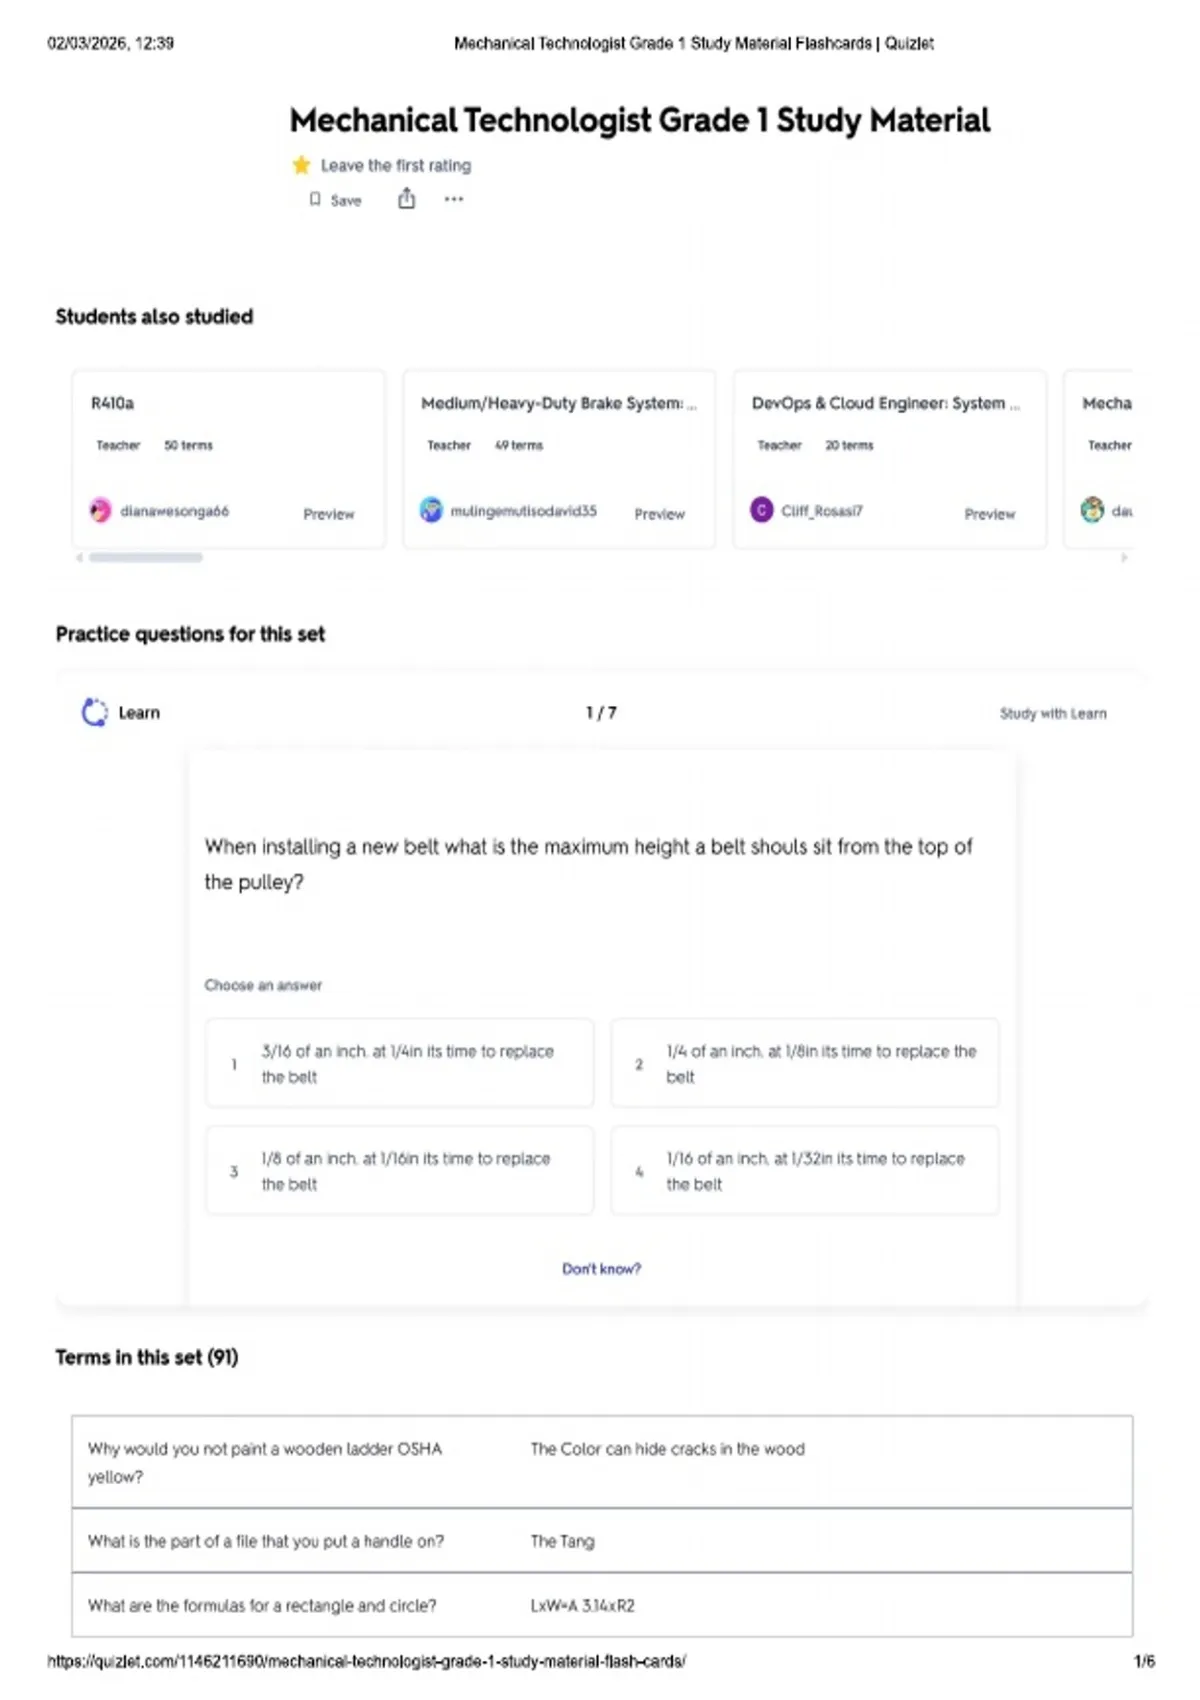The height and width of the screenshot is (1700, 1200).
Task: Open Medium/Heavy-Duty Brake System card
Action: (x=558, y=404)
